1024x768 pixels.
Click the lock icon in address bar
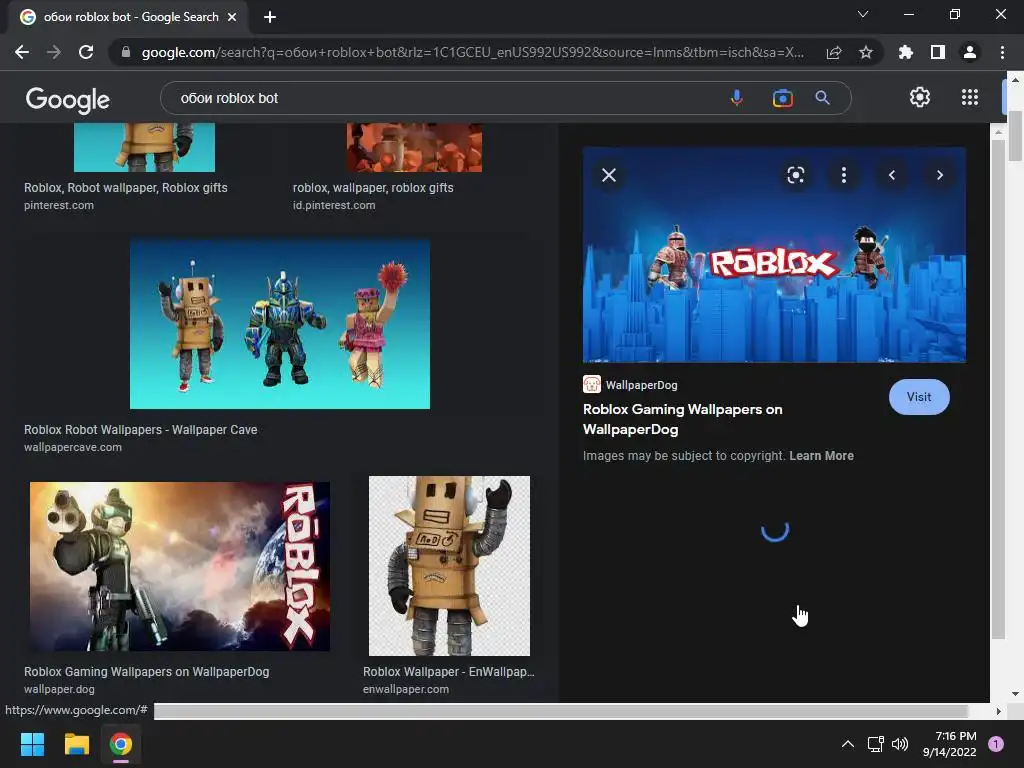(x=126, y=52)
